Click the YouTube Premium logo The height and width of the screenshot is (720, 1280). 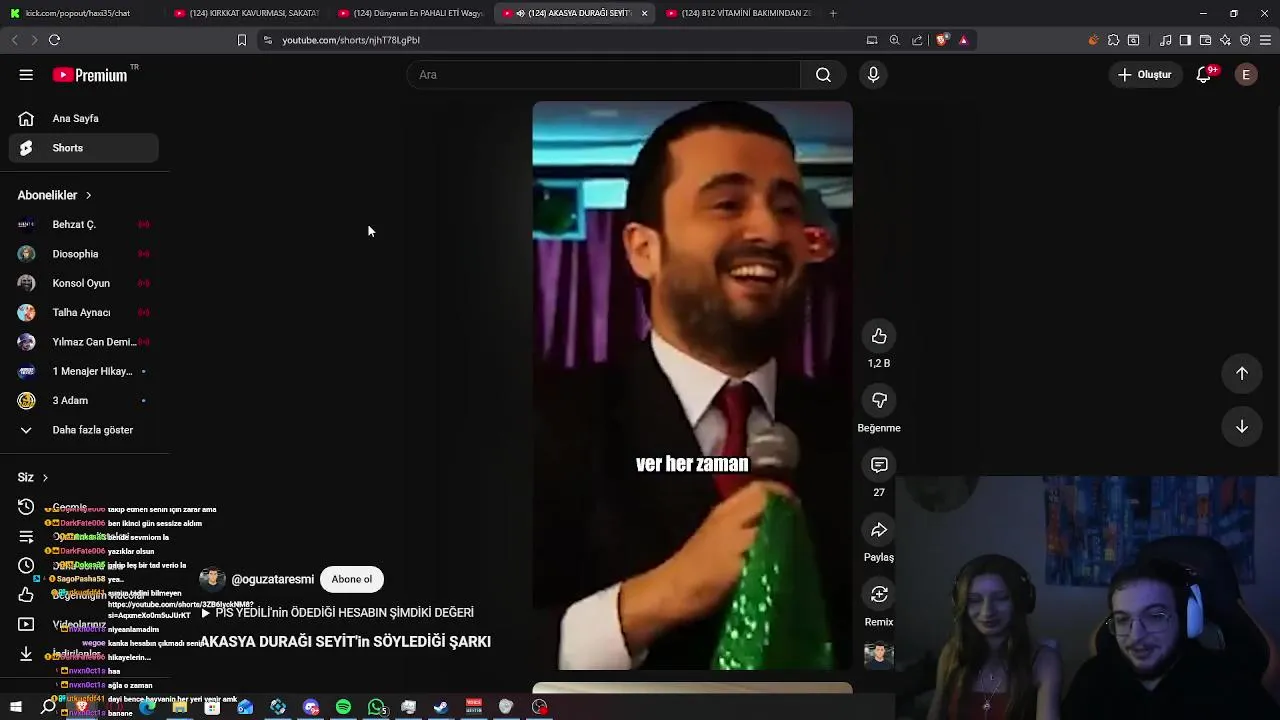[90, 75]
